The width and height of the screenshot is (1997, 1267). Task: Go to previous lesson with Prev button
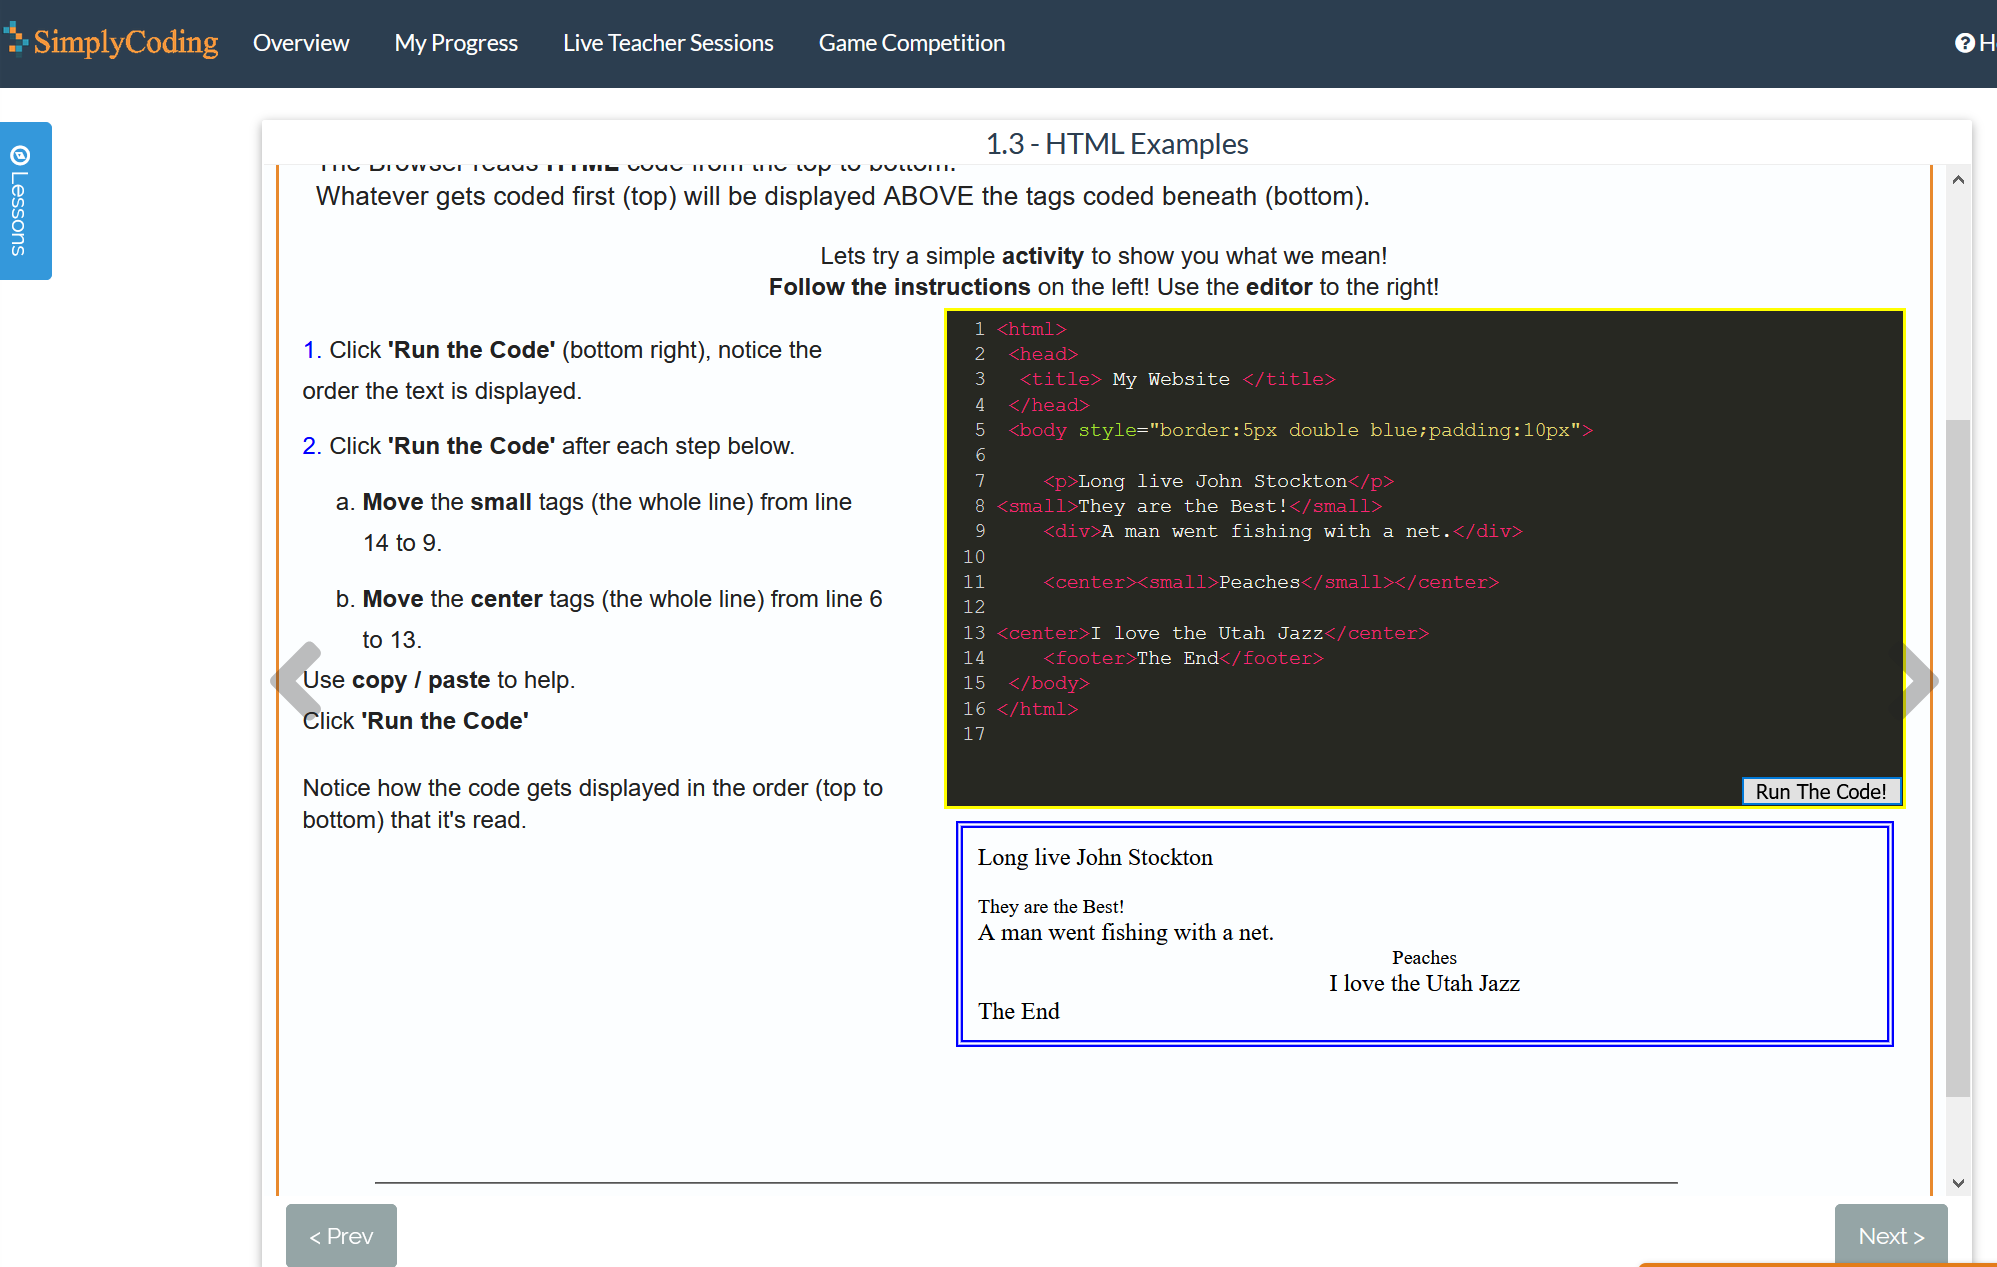point(341,1236)
